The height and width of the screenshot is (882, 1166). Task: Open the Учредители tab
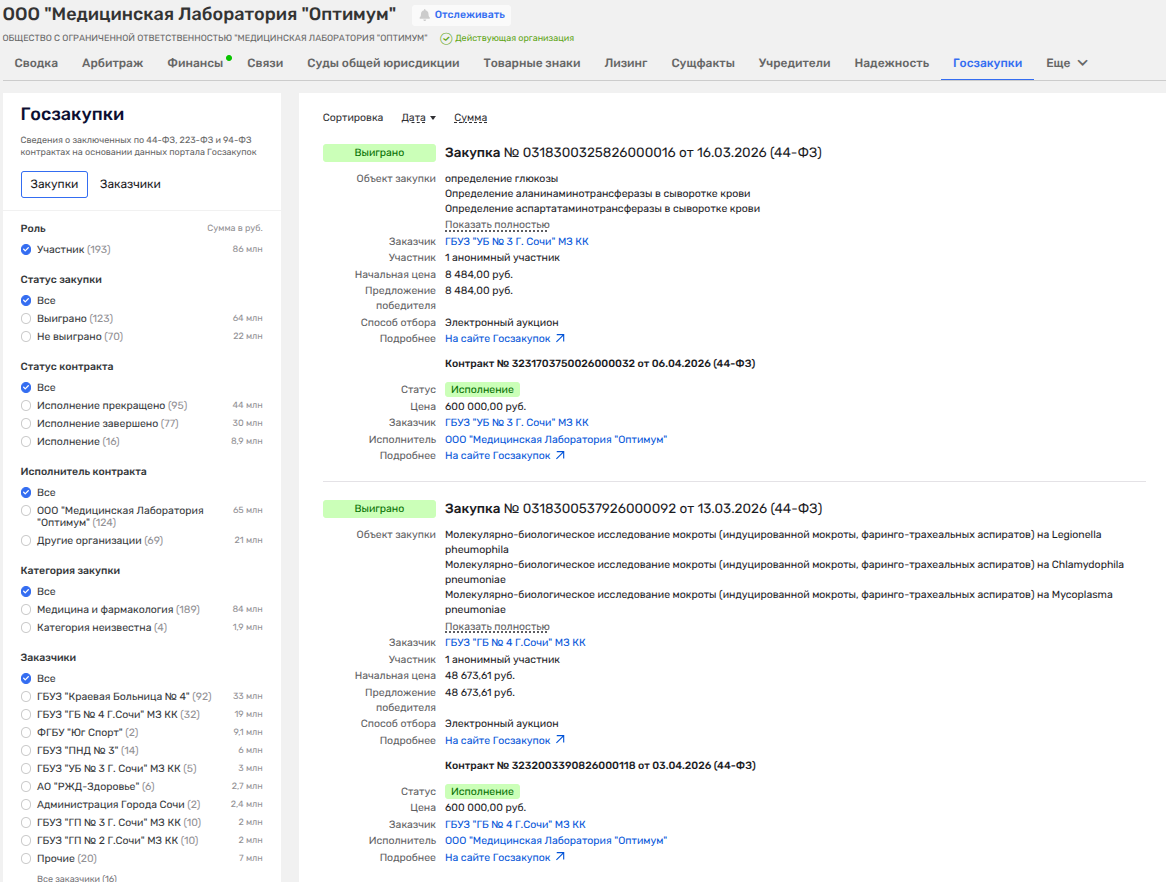[x=794, y=63]
